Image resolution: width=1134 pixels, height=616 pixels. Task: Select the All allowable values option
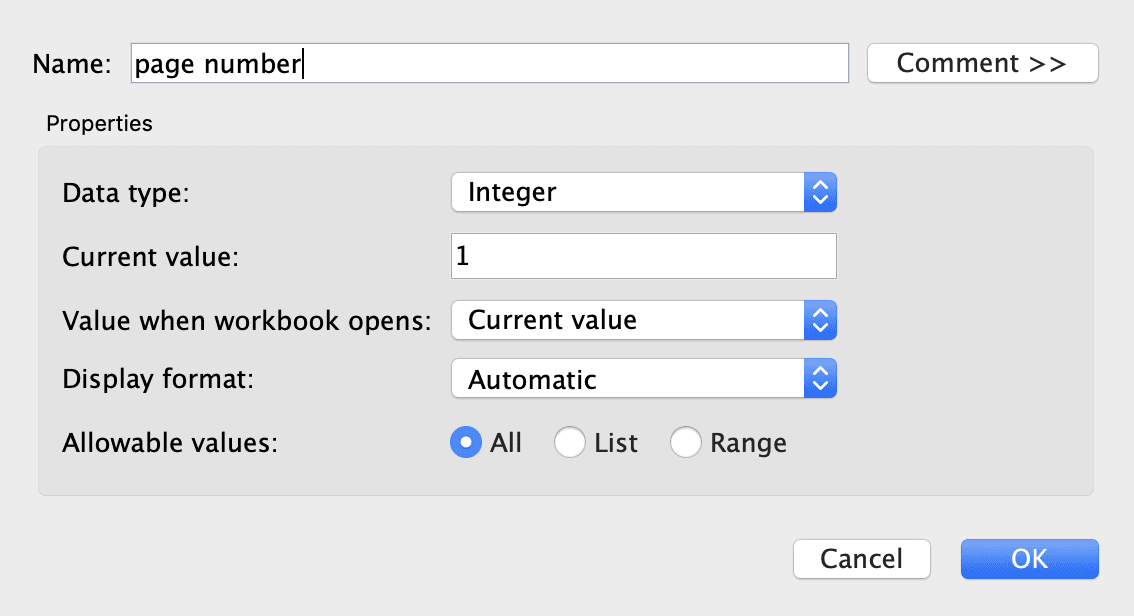[467, 442]
